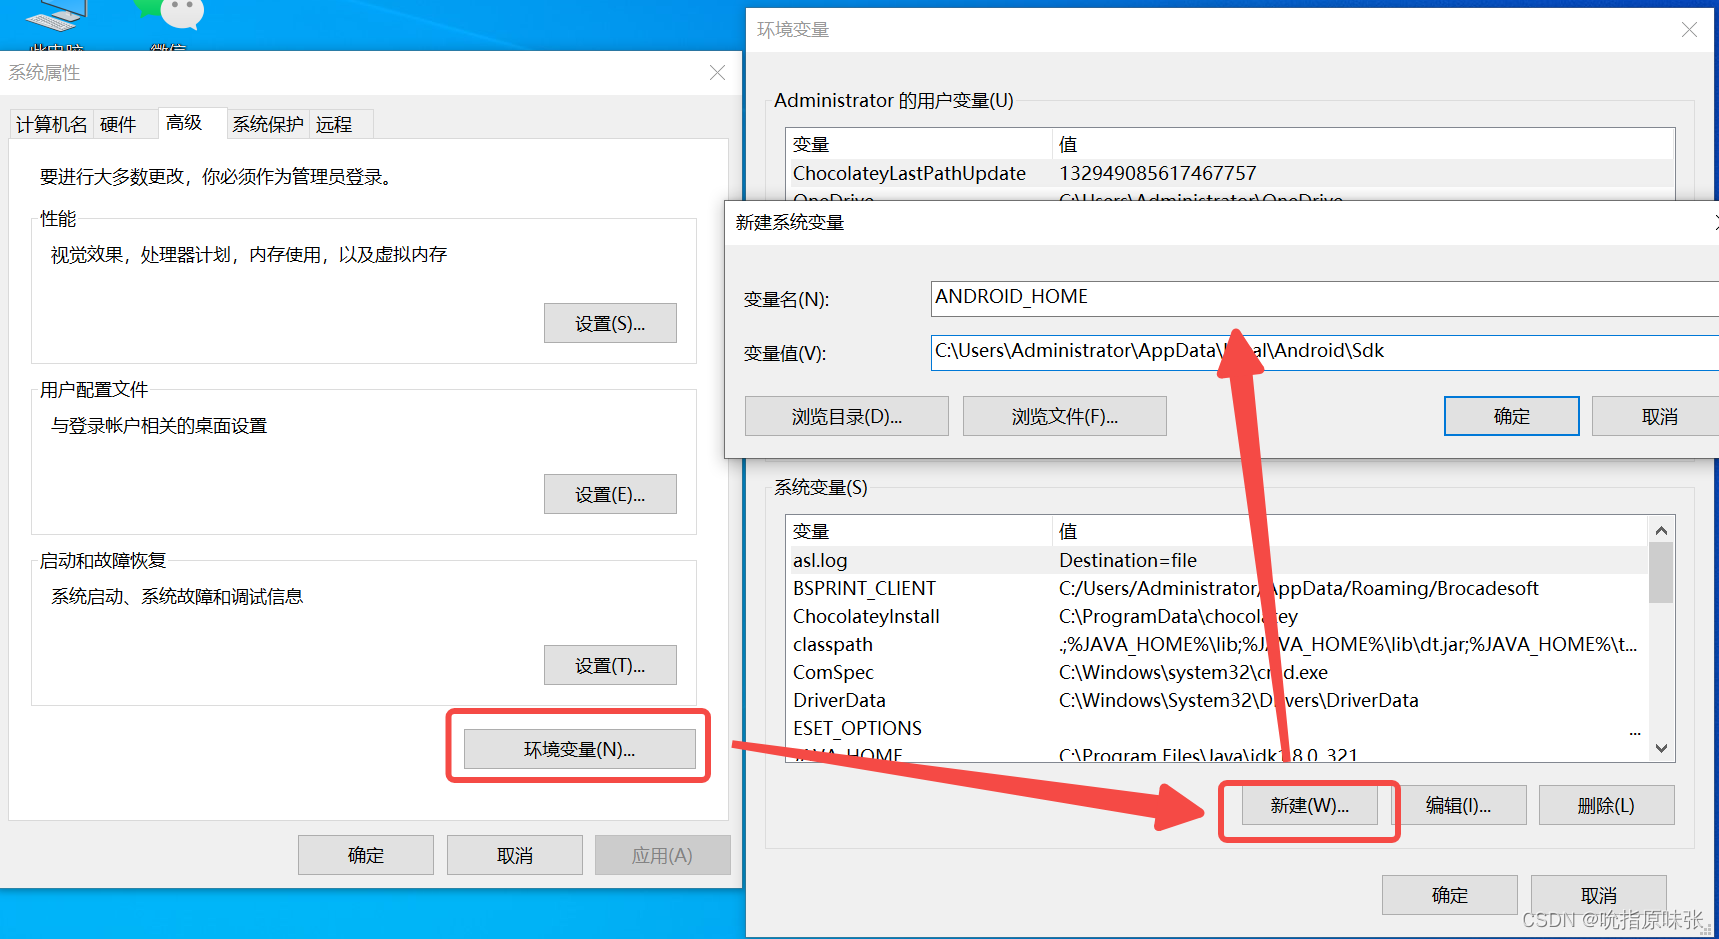This screenshot has width=1719, height=939.
Task: Click the Destination=file value cell
Action: pos(1128,560)
